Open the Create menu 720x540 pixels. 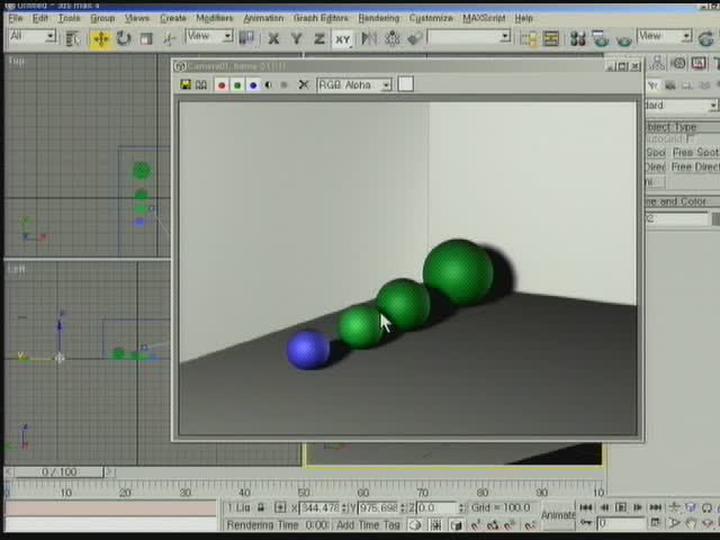tap(173, 18)
